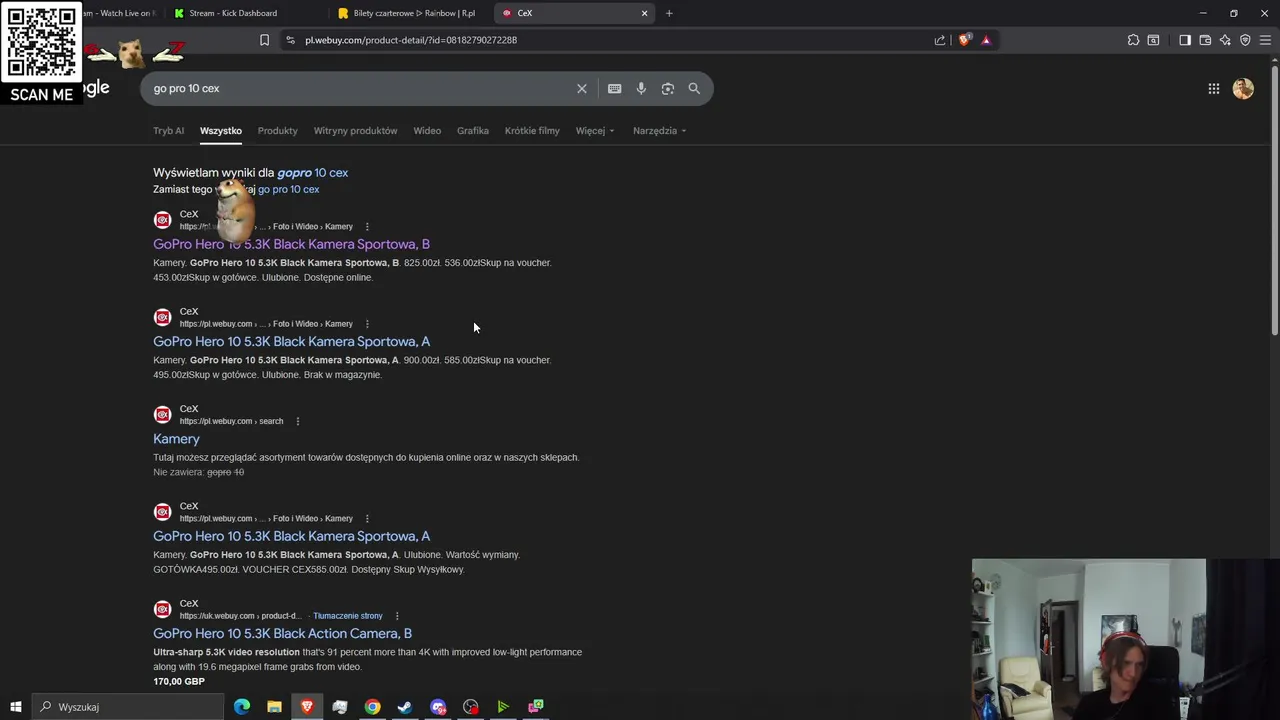Open Brave VPN shield icon

click(1245, 40)
